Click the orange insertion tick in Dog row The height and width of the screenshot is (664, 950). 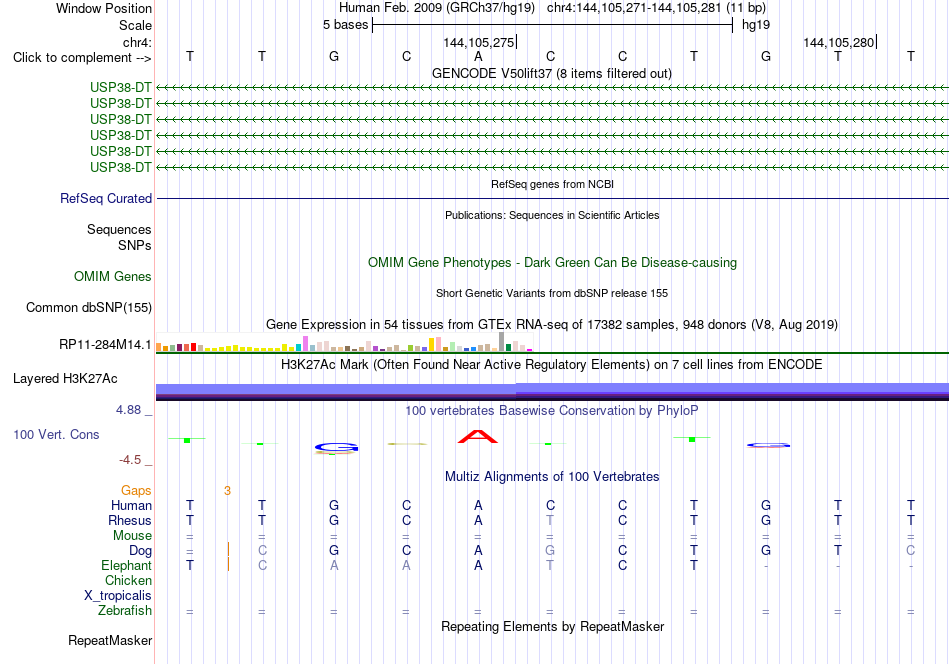pyautogui.click(x=228, y=549)
